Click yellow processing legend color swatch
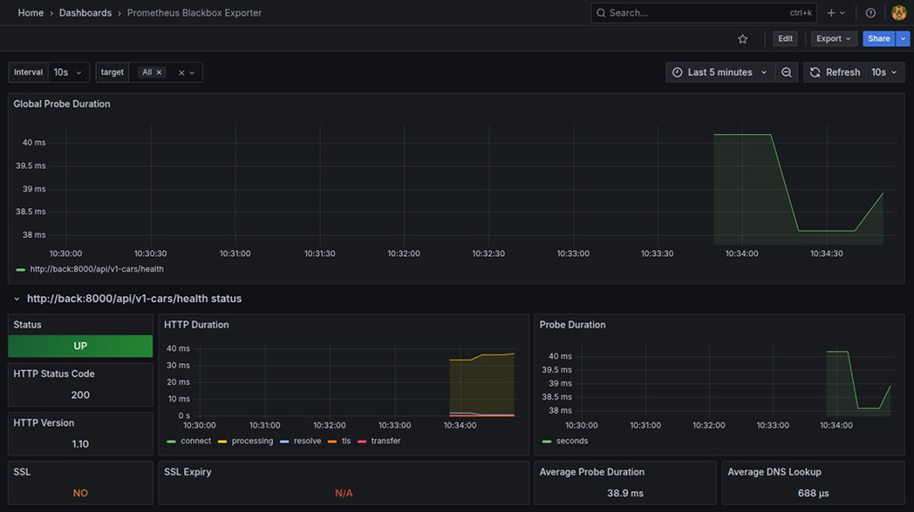914x512 pixels. [222, 441]
